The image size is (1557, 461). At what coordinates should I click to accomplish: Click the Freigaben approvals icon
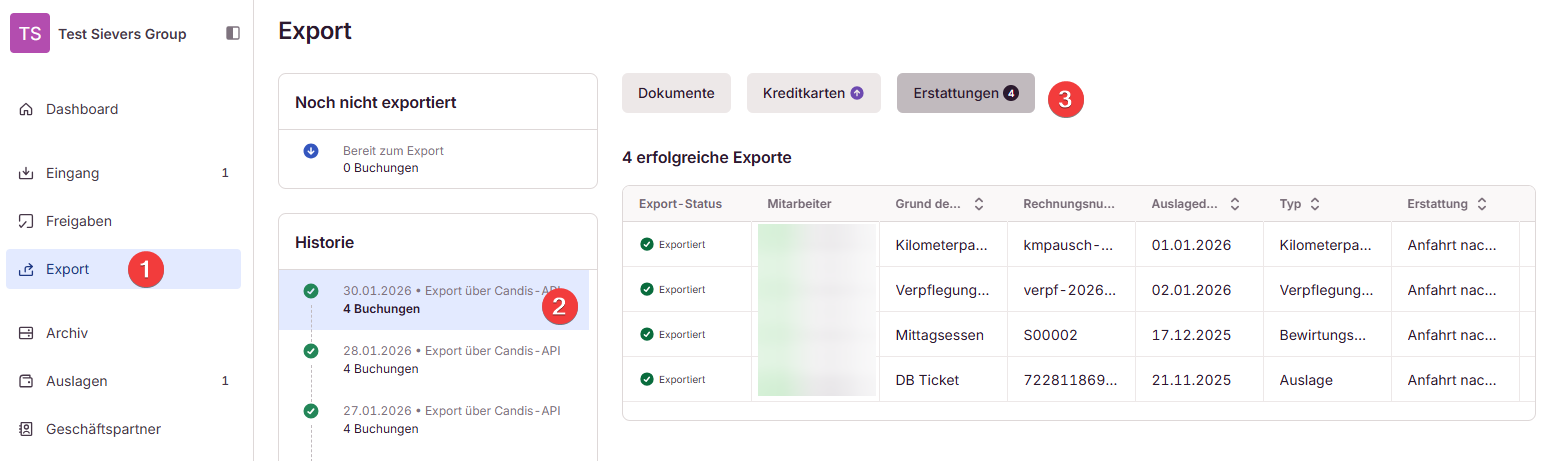[27, 221]
